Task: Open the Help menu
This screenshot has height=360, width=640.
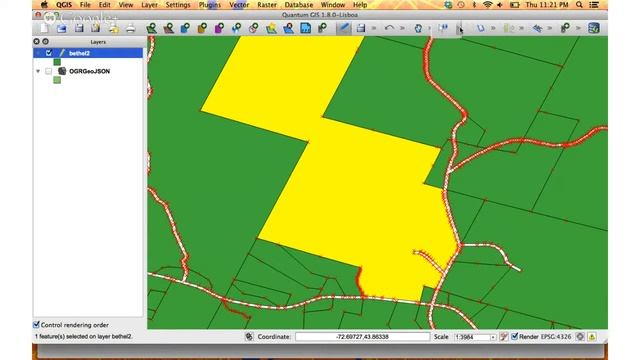Action: click(x=360, y=5)
